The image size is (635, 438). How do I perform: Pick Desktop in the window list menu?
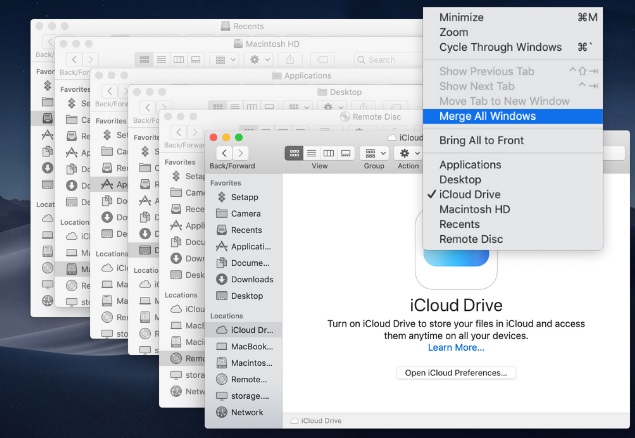(x=512, y=180)
